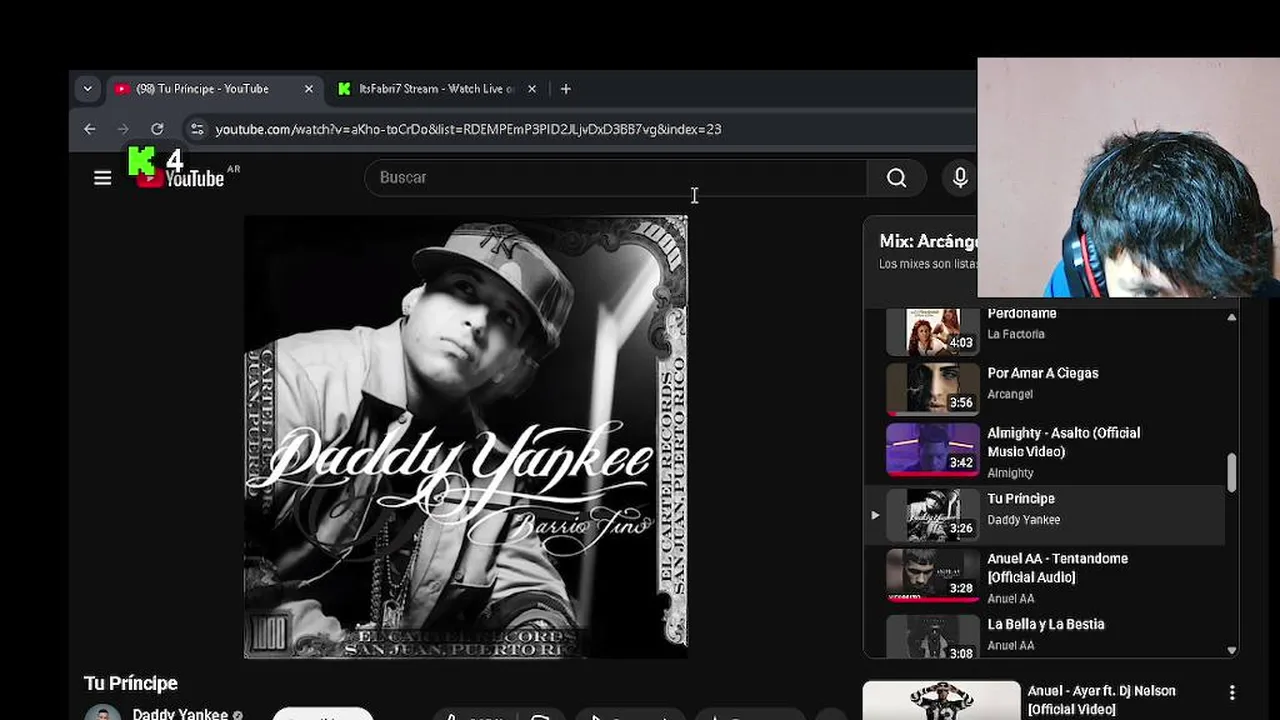The width and height of the screenshot is (1280, 720).
Task: Open Anuel - Ayer ft. Dj Nelson thumbnail
Action: point(941,700)
